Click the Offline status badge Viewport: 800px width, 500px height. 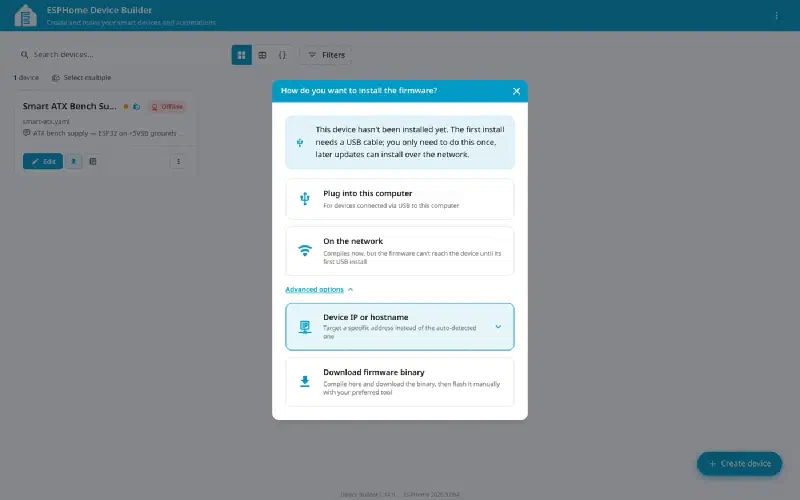167,107
